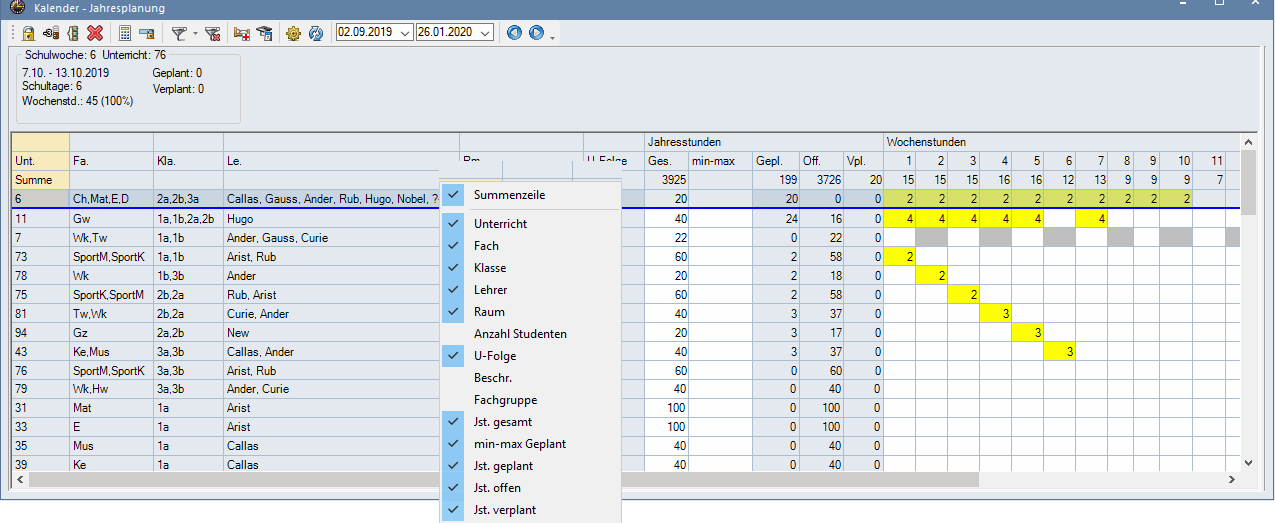The image size is (1275, 523).
Task: Click the red X delete icon
Action: 95,33
